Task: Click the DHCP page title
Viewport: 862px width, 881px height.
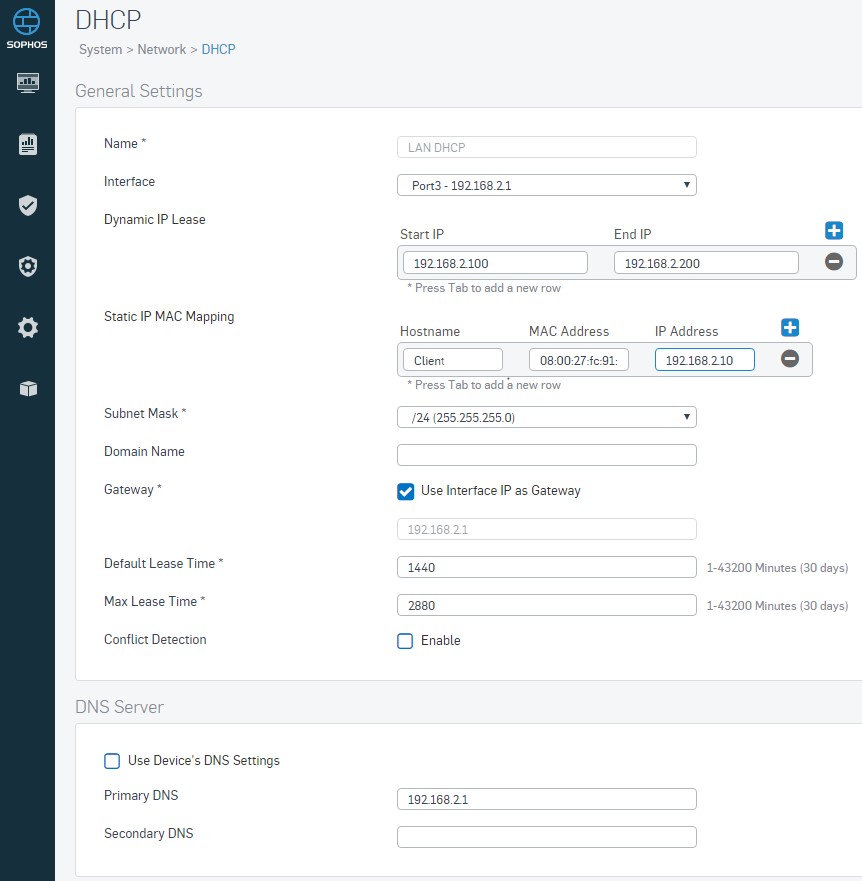Action: pos(108,20)
